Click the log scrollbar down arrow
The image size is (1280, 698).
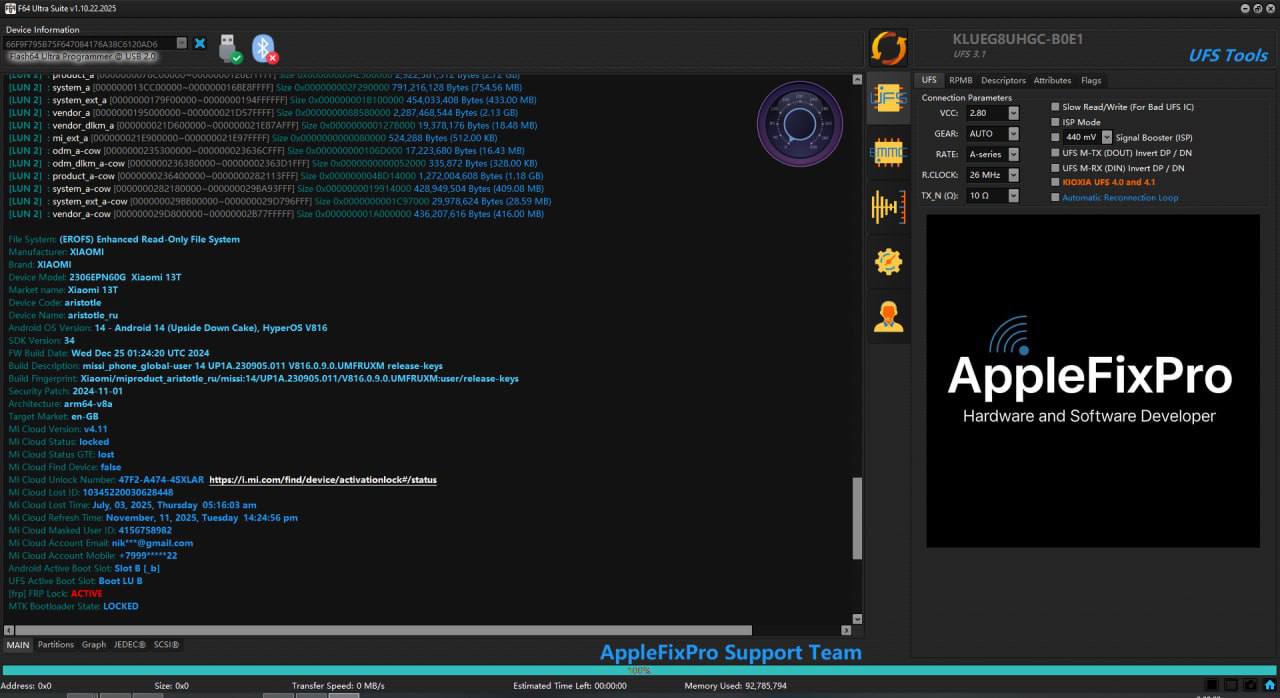pyautogui.click(x=856, y=619)
